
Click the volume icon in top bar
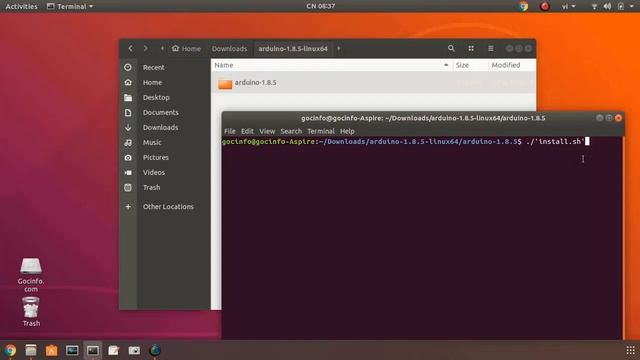tap(607, 6)
